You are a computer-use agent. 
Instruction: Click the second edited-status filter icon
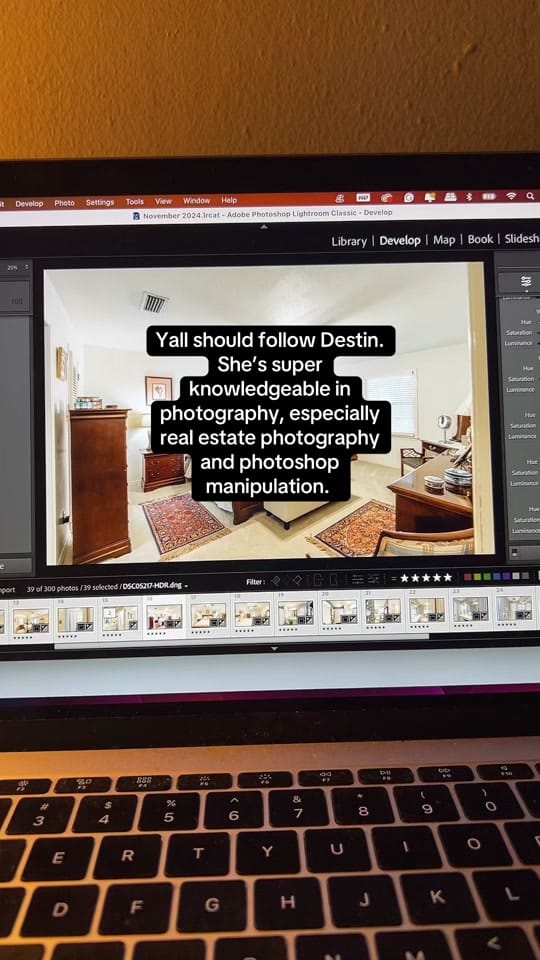(373, 579)
